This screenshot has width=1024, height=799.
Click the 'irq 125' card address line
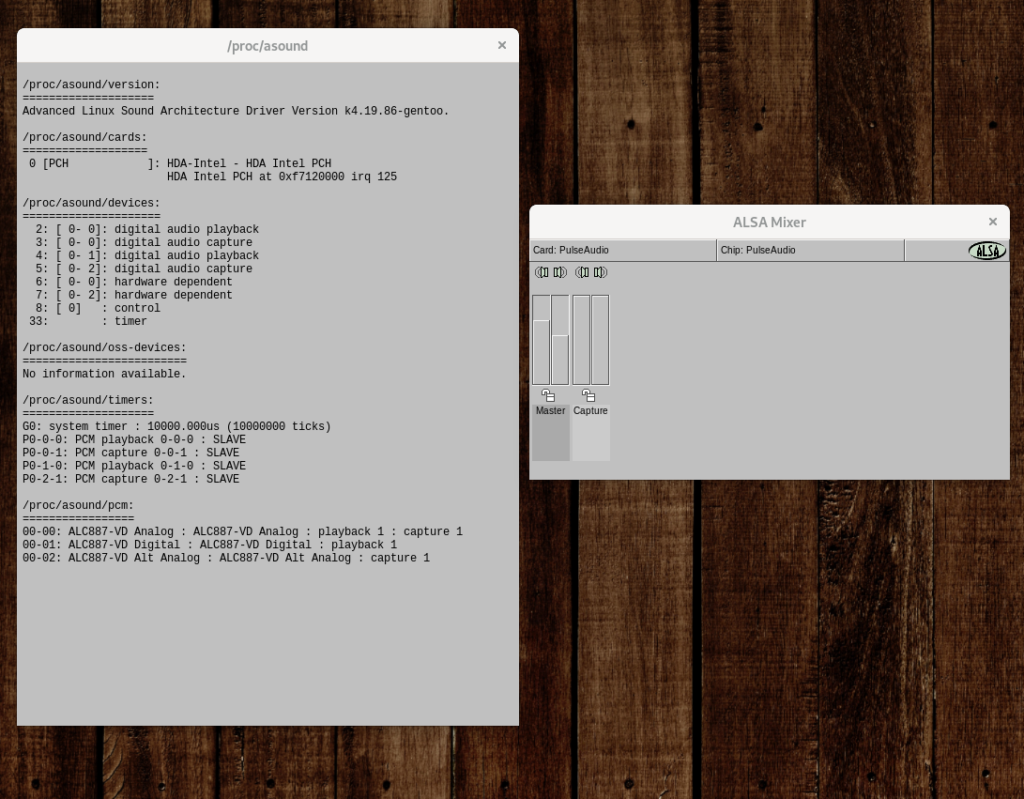281,176
